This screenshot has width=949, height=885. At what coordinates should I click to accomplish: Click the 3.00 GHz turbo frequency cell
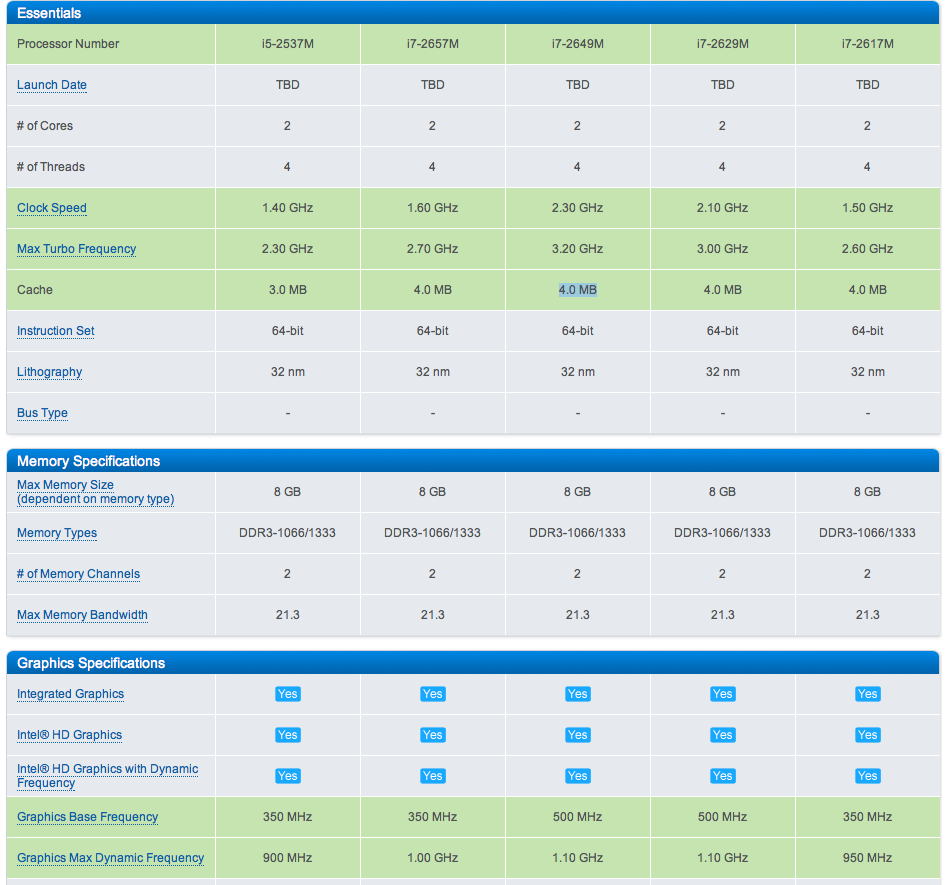[x=723, y=249]
